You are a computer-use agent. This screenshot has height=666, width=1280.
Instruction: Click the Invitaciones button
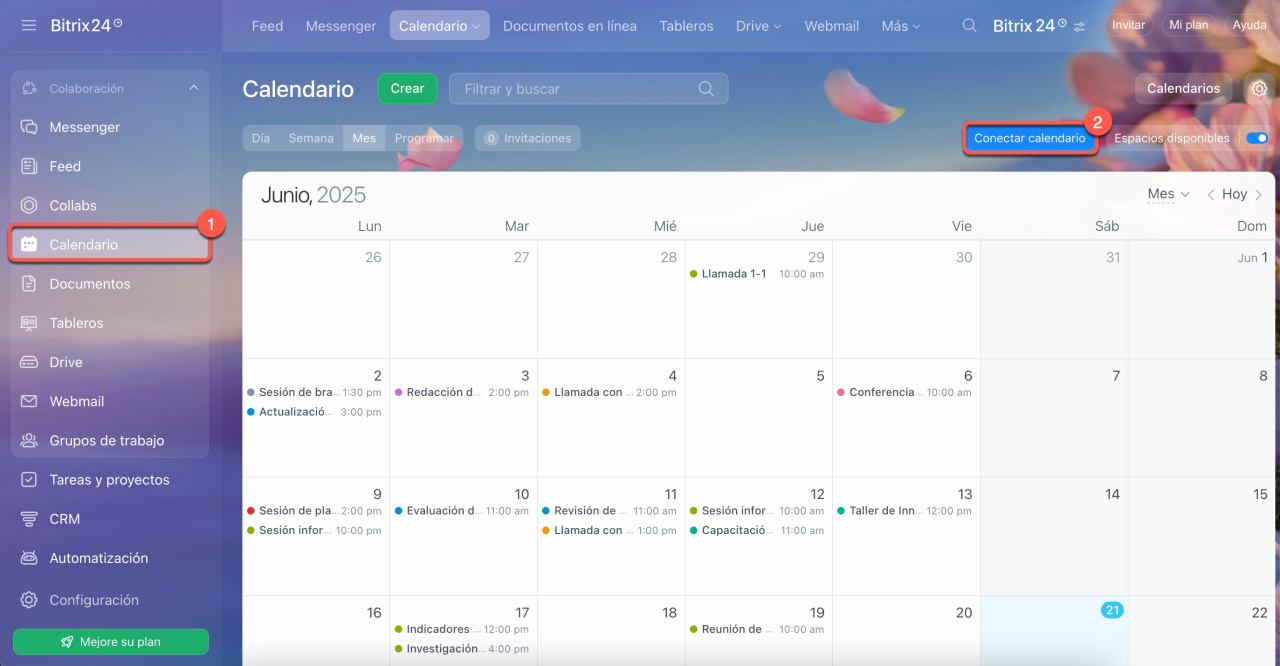528,138
